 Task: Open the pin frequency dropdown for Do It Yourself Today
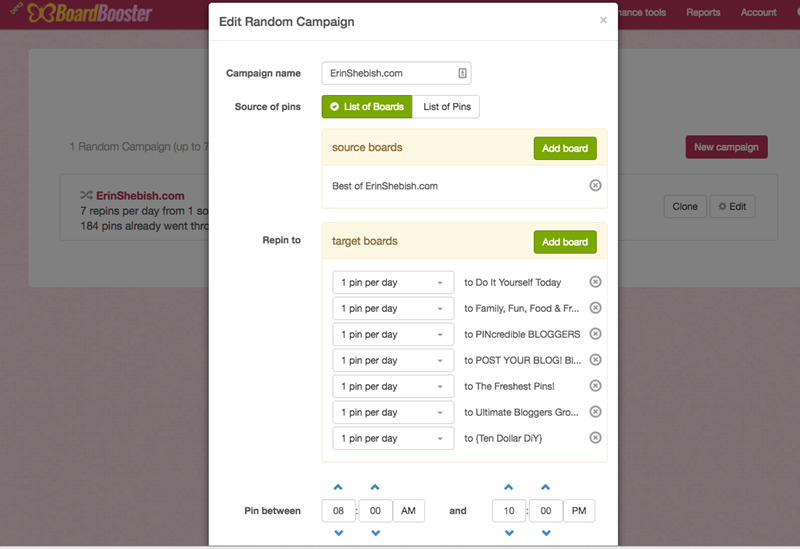[x=393, y=282]
